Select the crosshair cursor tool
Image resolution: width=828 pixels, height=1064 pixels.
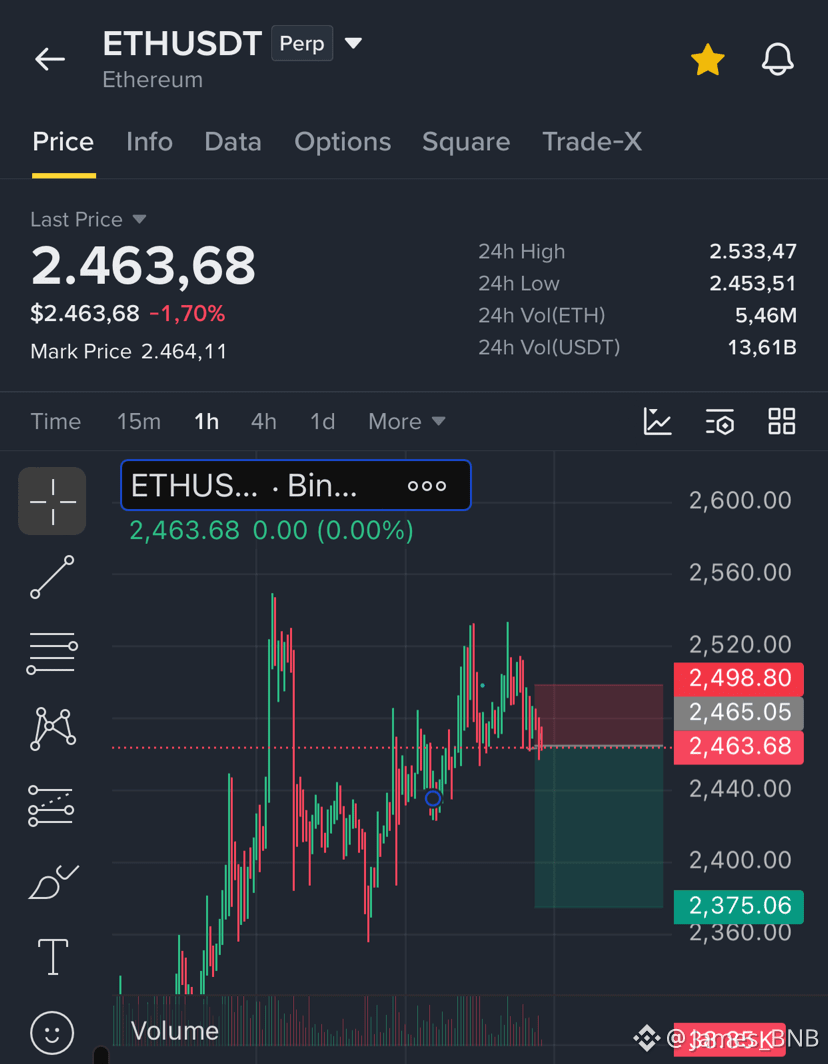tap(52, 501)
